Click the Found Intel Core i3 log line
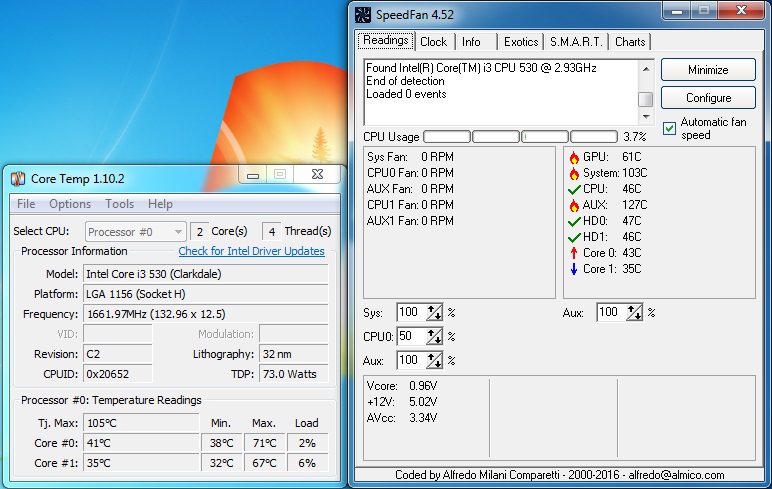The image size is (772, 489). point(481,68)
